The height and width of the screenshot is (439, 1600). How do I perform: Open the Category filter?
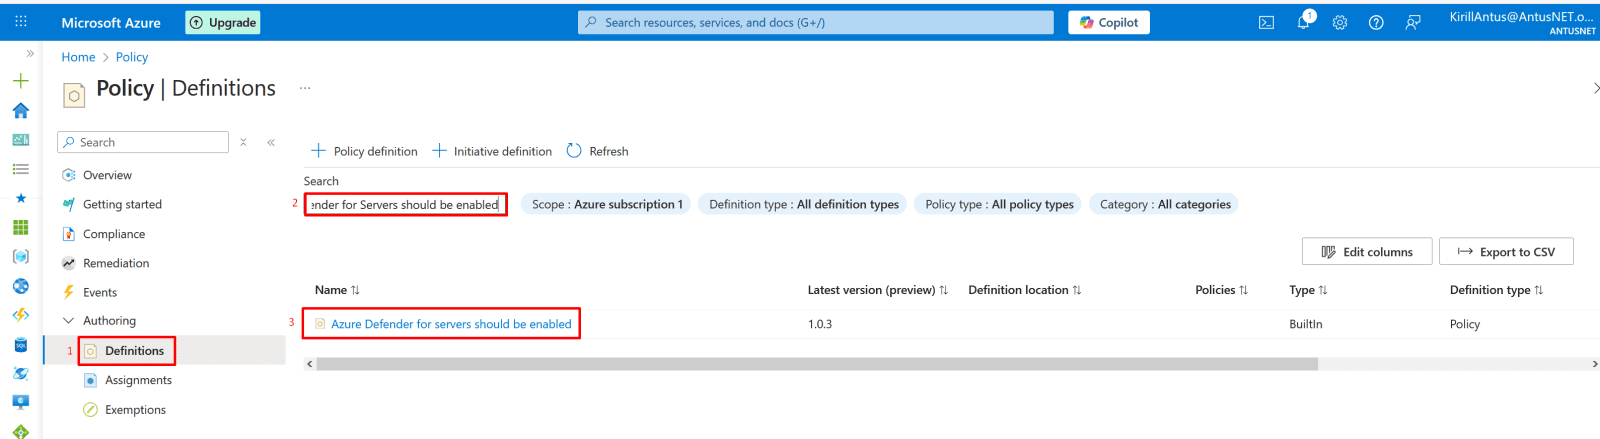pos(1164,204)
